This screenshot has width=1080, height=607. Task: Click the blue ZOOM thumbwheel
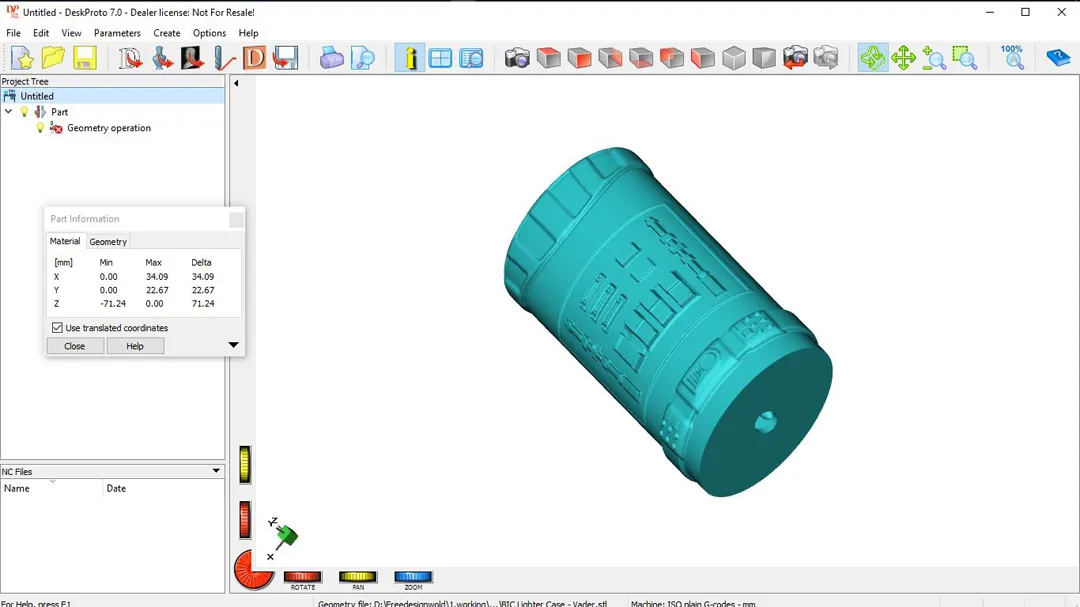click(413, 577)
